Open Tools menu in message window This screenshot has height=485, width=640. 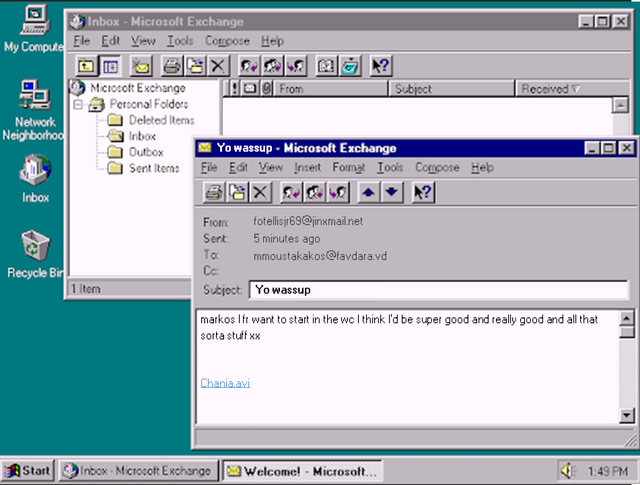tap(390, 167)
